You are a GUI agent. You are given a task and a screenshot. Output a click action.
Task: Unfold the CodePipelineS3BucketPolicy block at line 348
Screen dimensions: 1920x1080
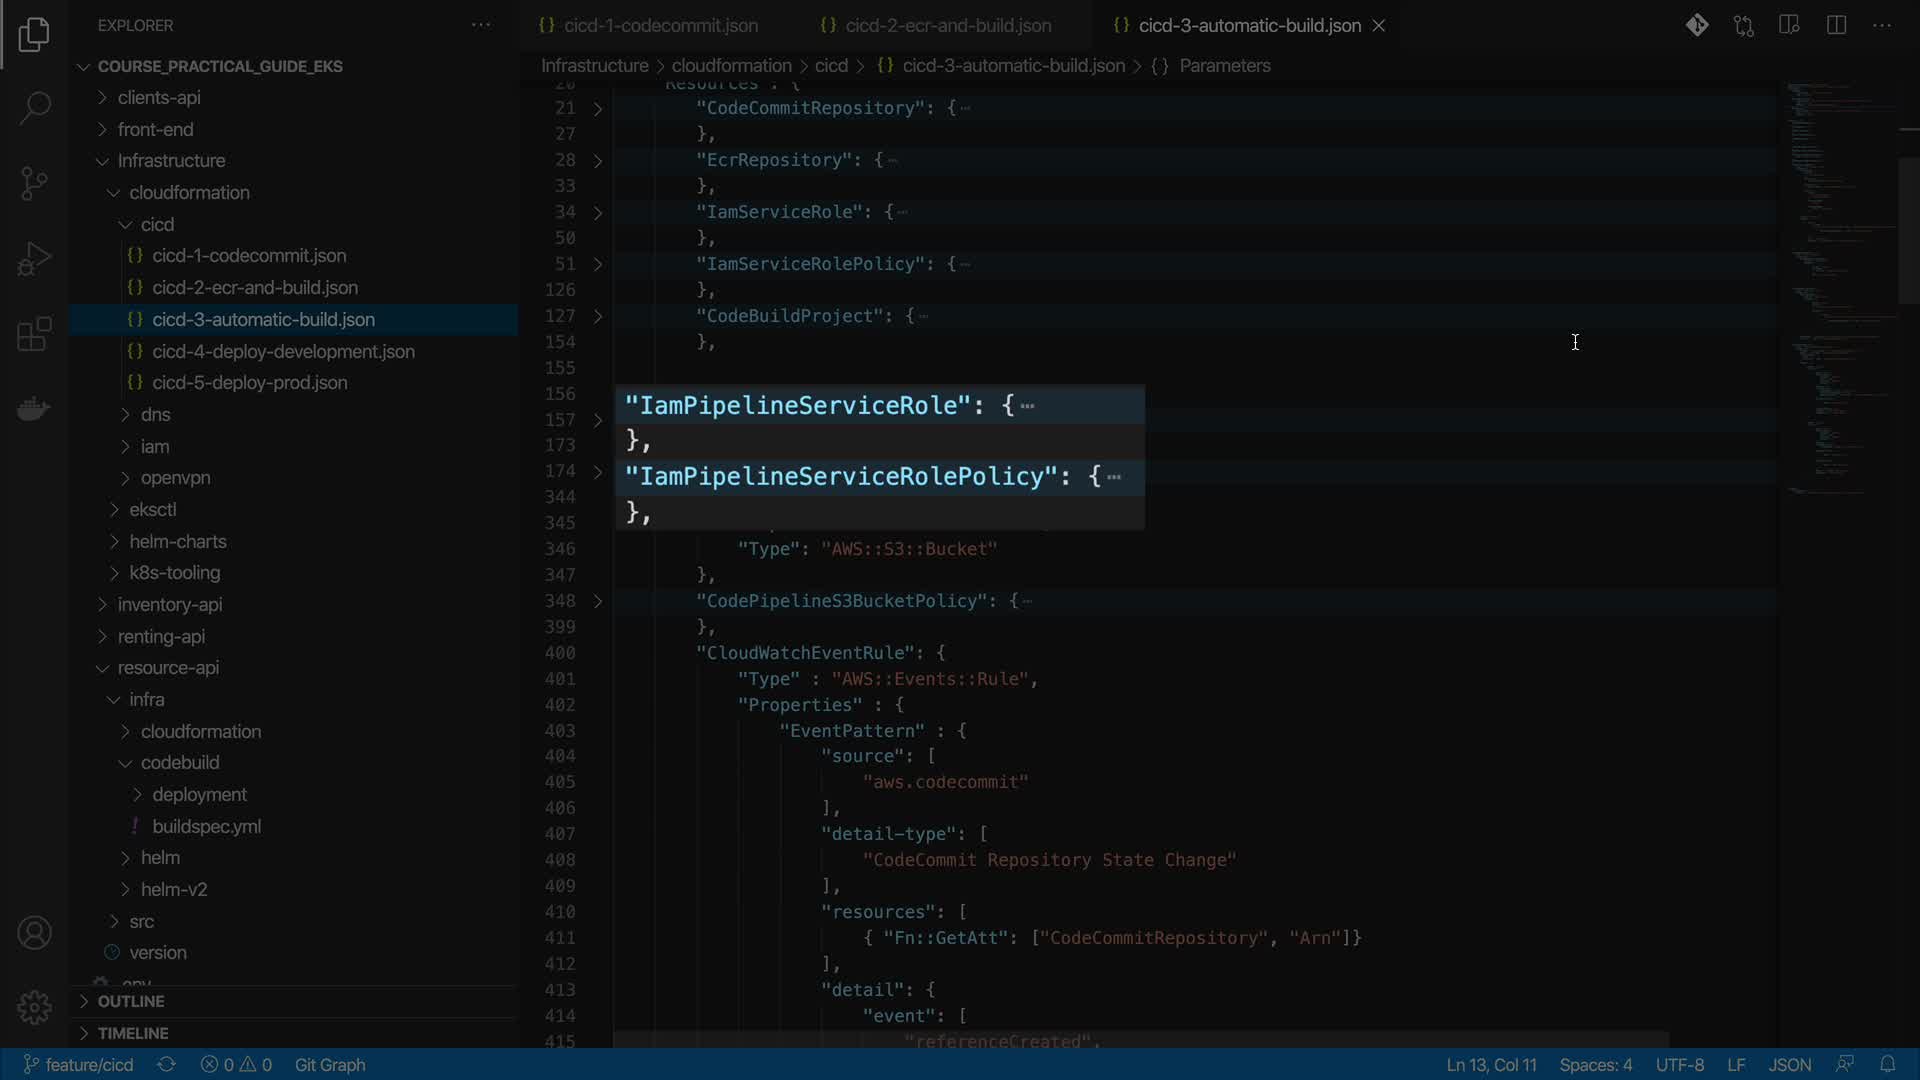point(598,601)
